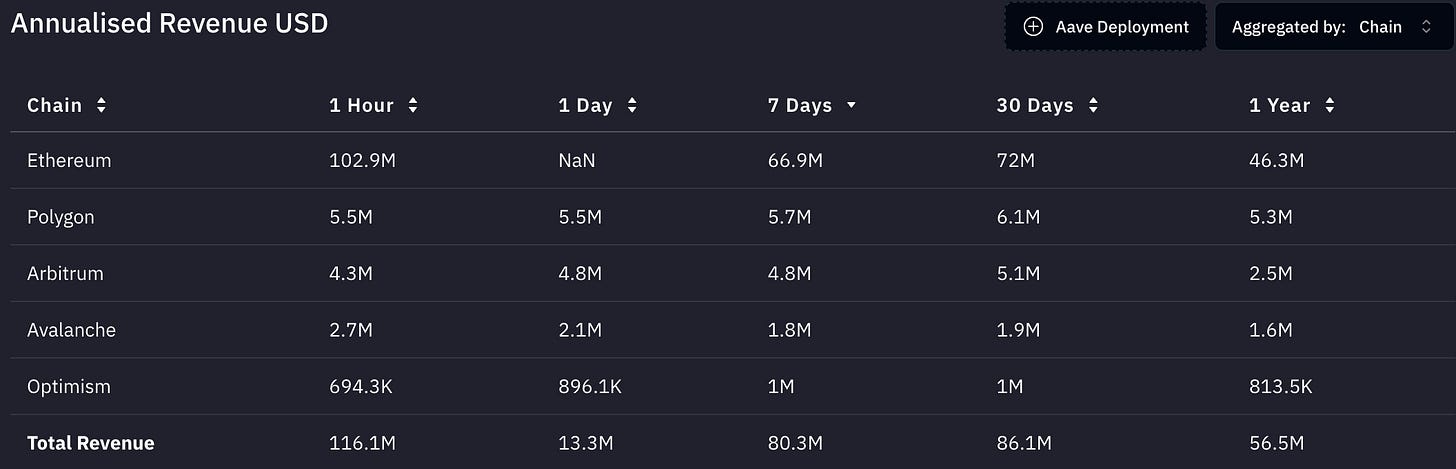Screen dimensions: 1456x469
Task: Click the 4.3M Arbitrum 1 Hour value
Action: click(351, 273)
